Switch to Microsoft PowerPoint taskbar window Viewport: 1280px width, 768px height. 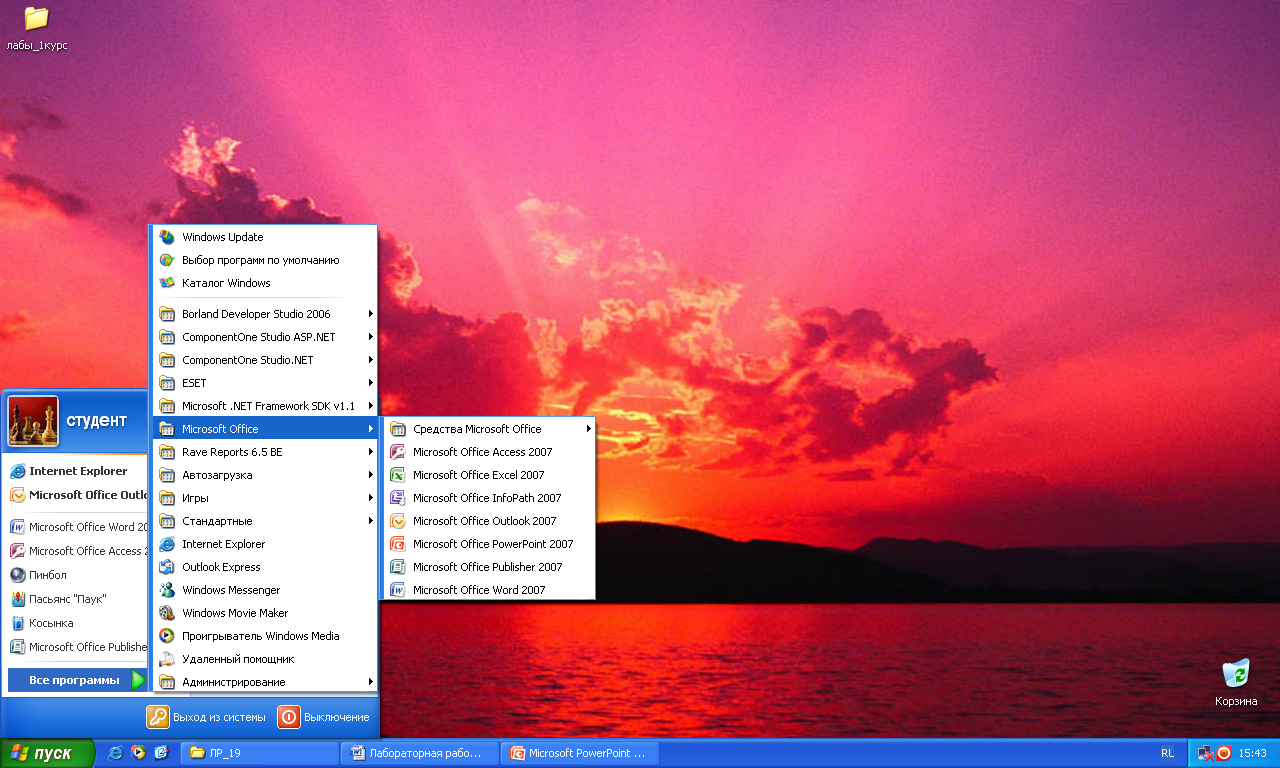coord(579,753)
